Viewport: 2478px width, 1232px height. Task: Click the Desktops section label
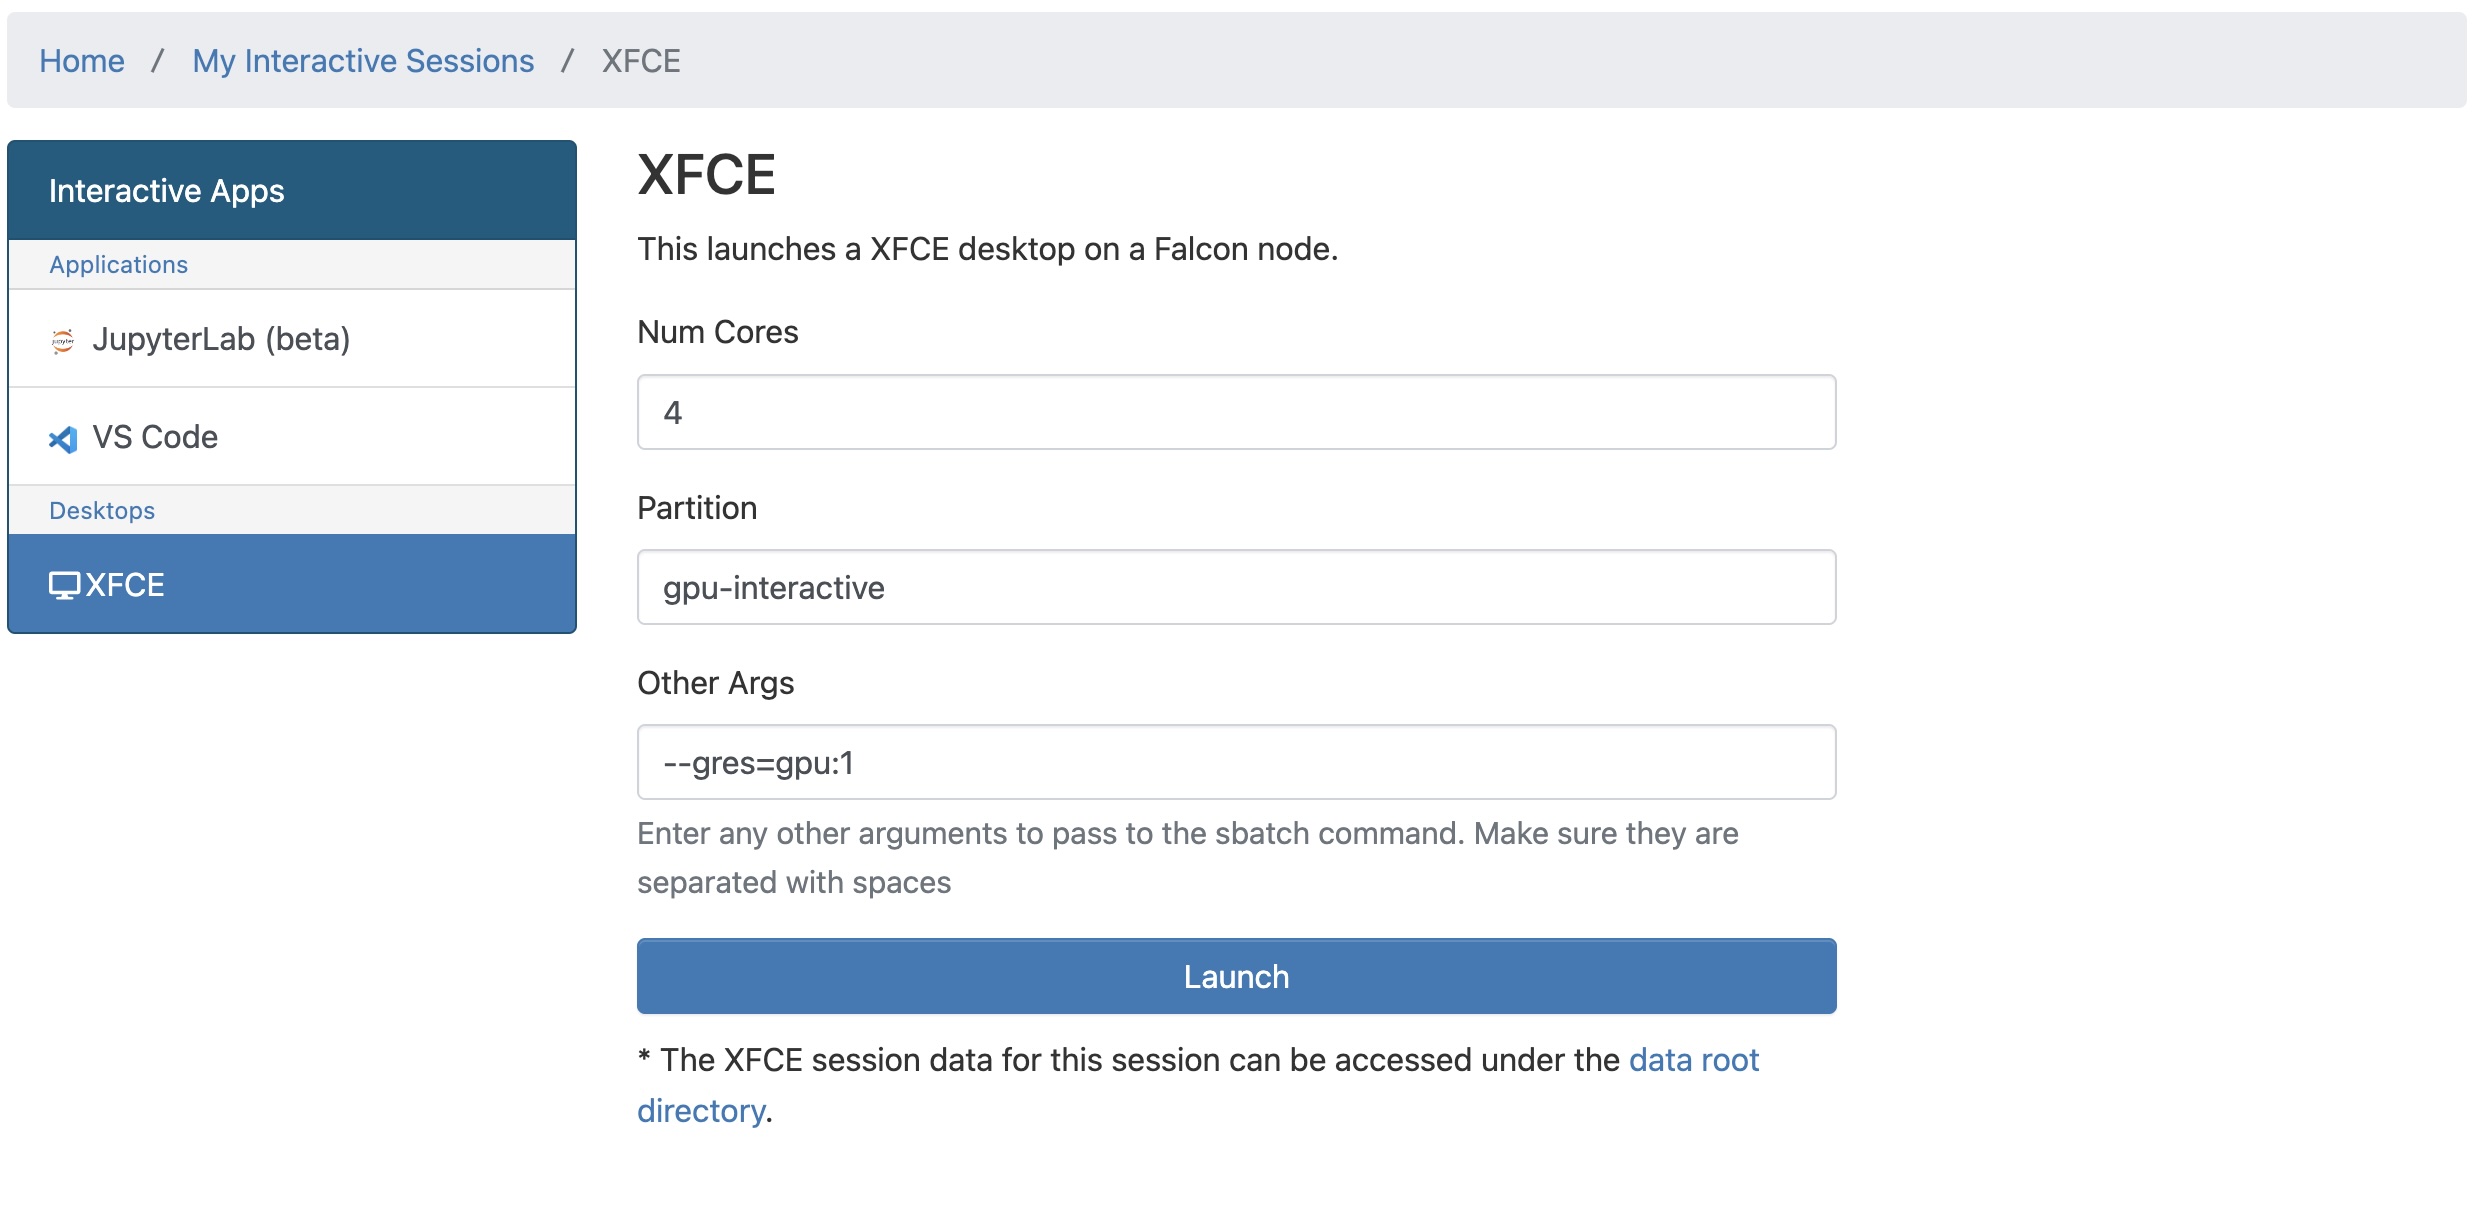coord(102,511)
